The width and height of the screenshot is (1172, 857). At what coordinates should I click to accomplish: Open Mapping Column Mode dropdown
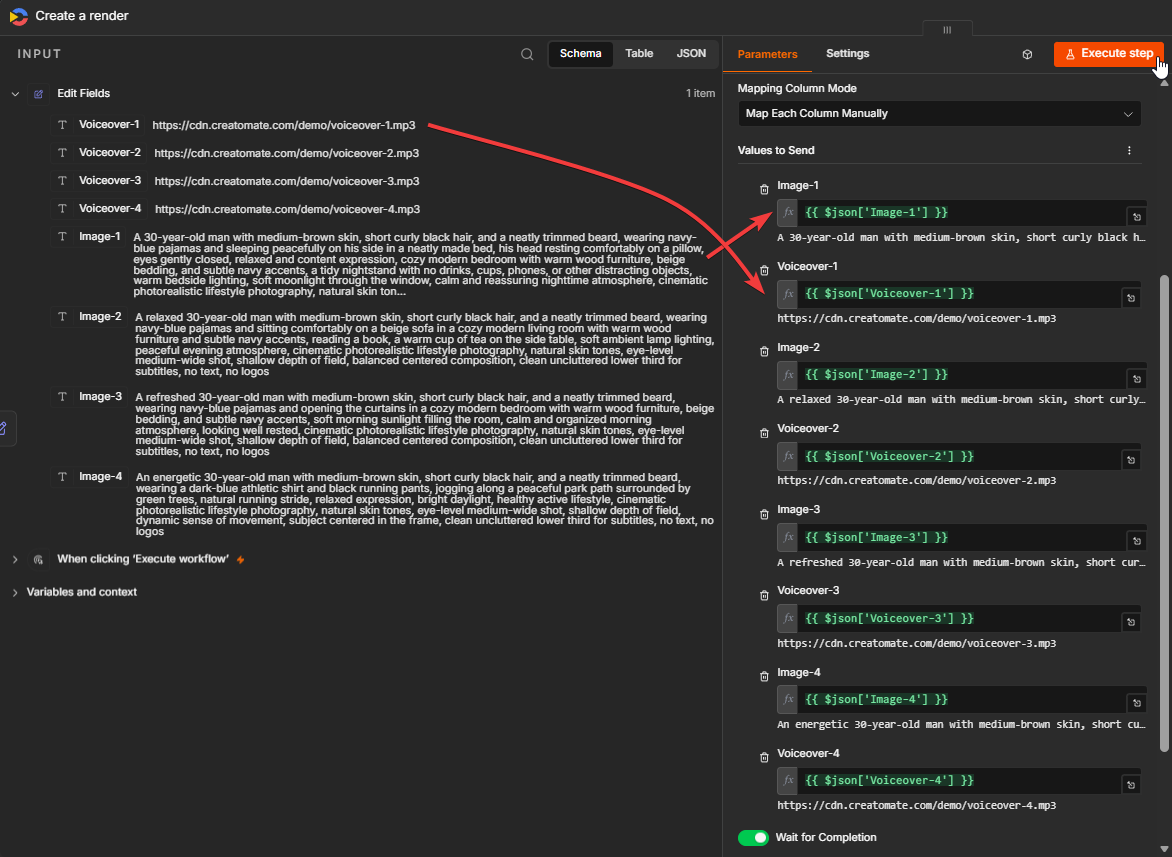point(939,114)
